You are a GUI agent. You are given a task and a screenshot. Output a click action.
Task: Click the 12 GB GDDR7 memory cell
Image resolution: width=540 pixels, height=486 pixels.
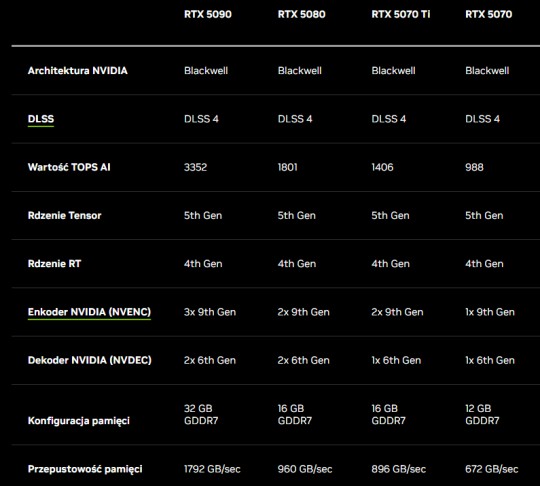point(482,414)
